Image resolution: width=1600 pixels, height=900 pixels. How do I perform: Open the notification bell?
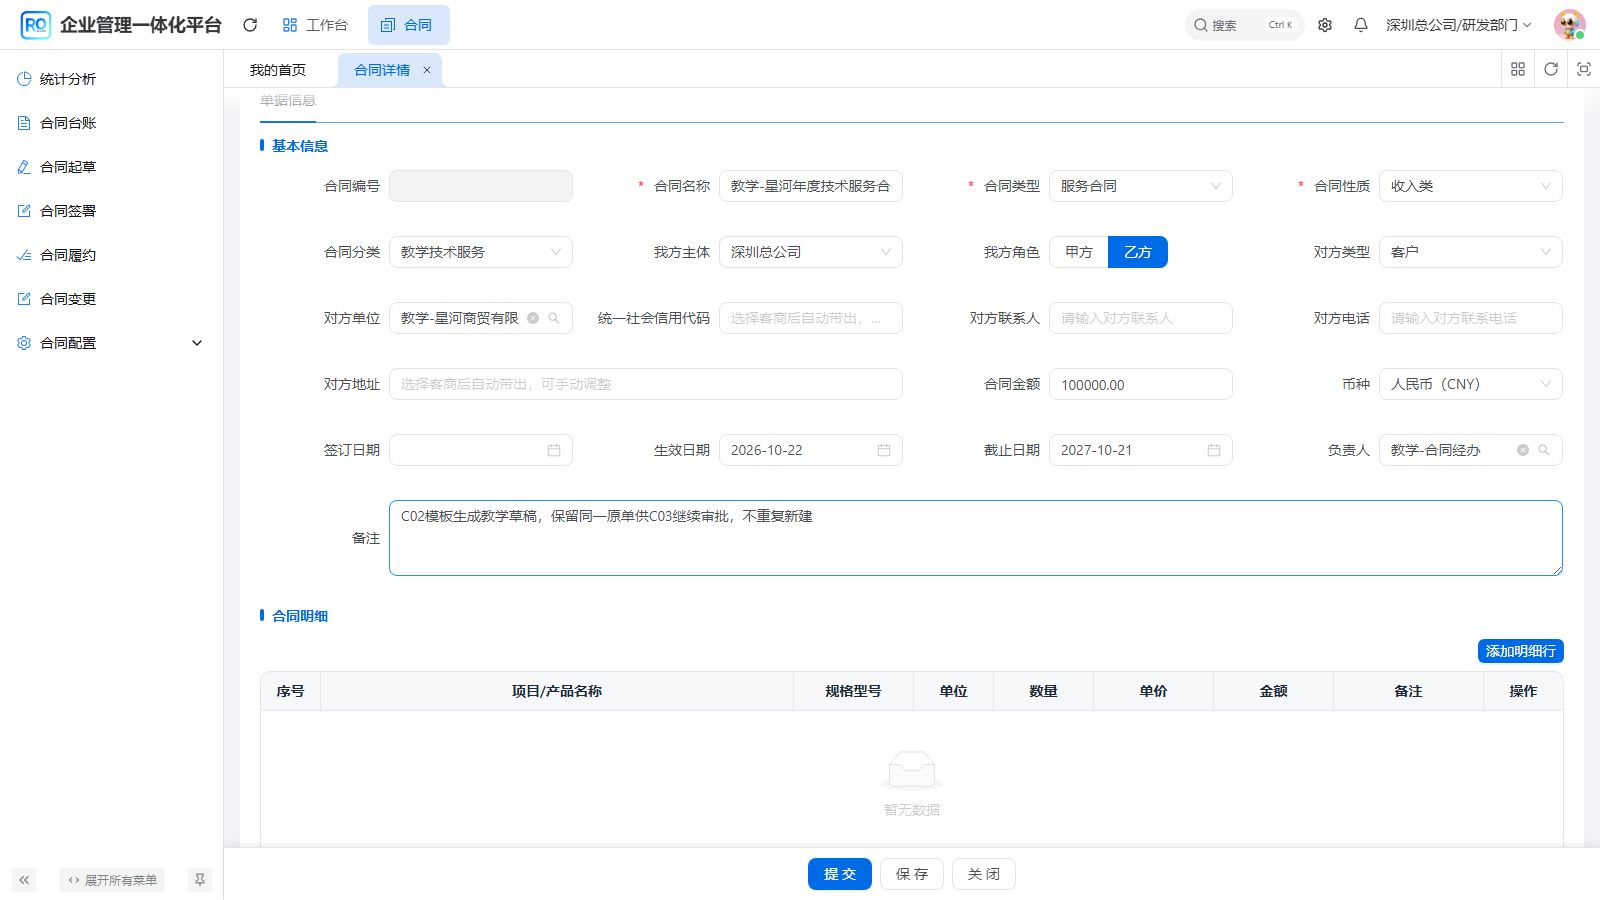pos(1361,25)
